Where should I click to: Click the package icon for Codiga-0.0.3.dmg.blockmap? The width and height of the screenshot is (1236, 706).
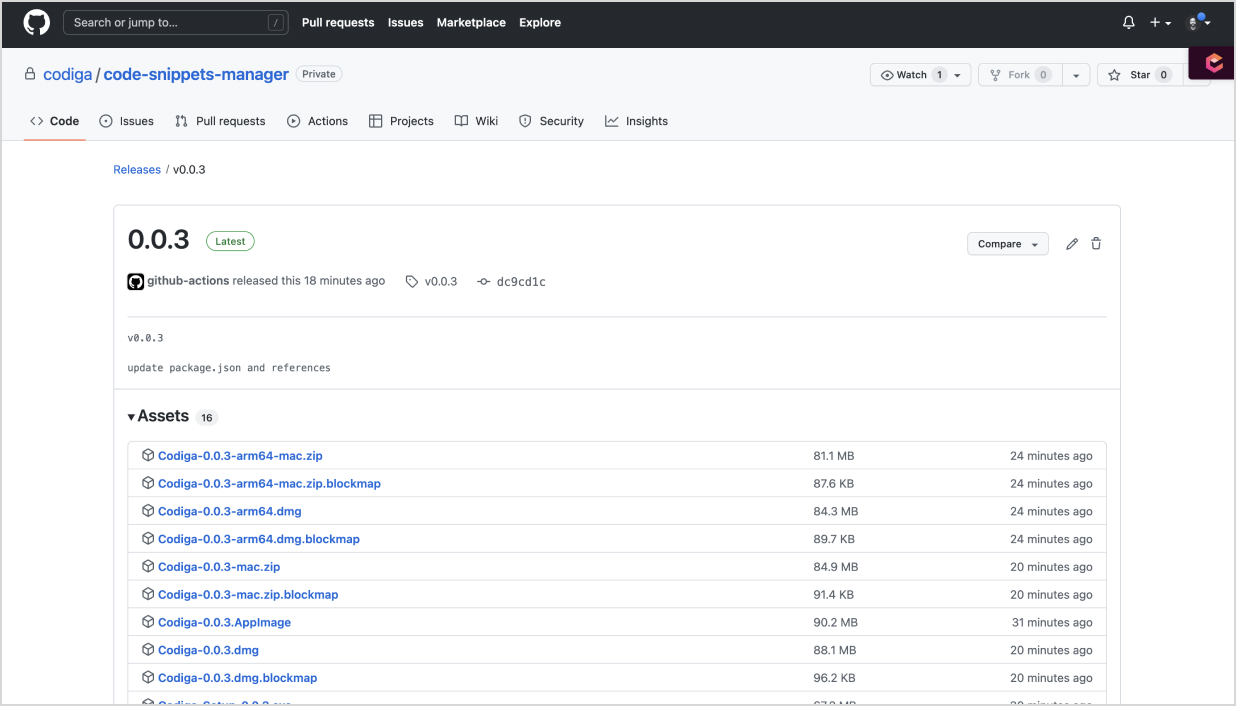(x=148, y=677)
